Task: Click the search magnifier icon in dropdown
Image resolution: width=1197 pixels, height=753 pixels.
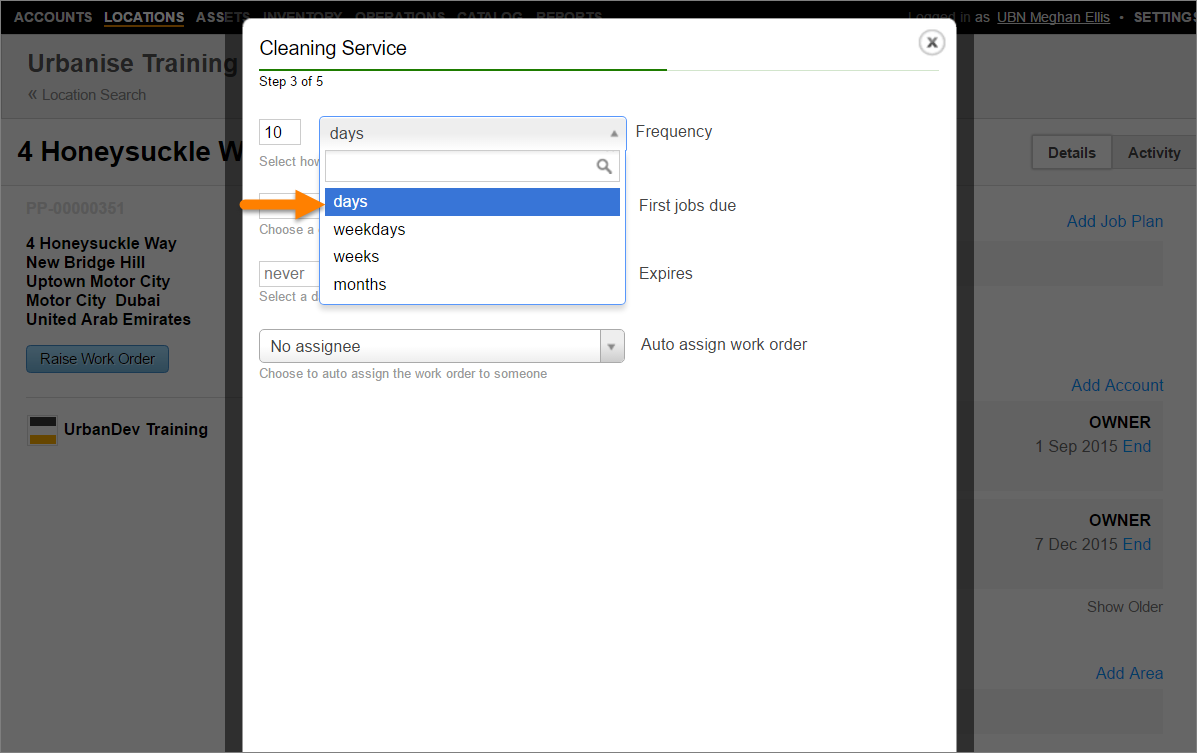Action: click(x=604, y=166)
